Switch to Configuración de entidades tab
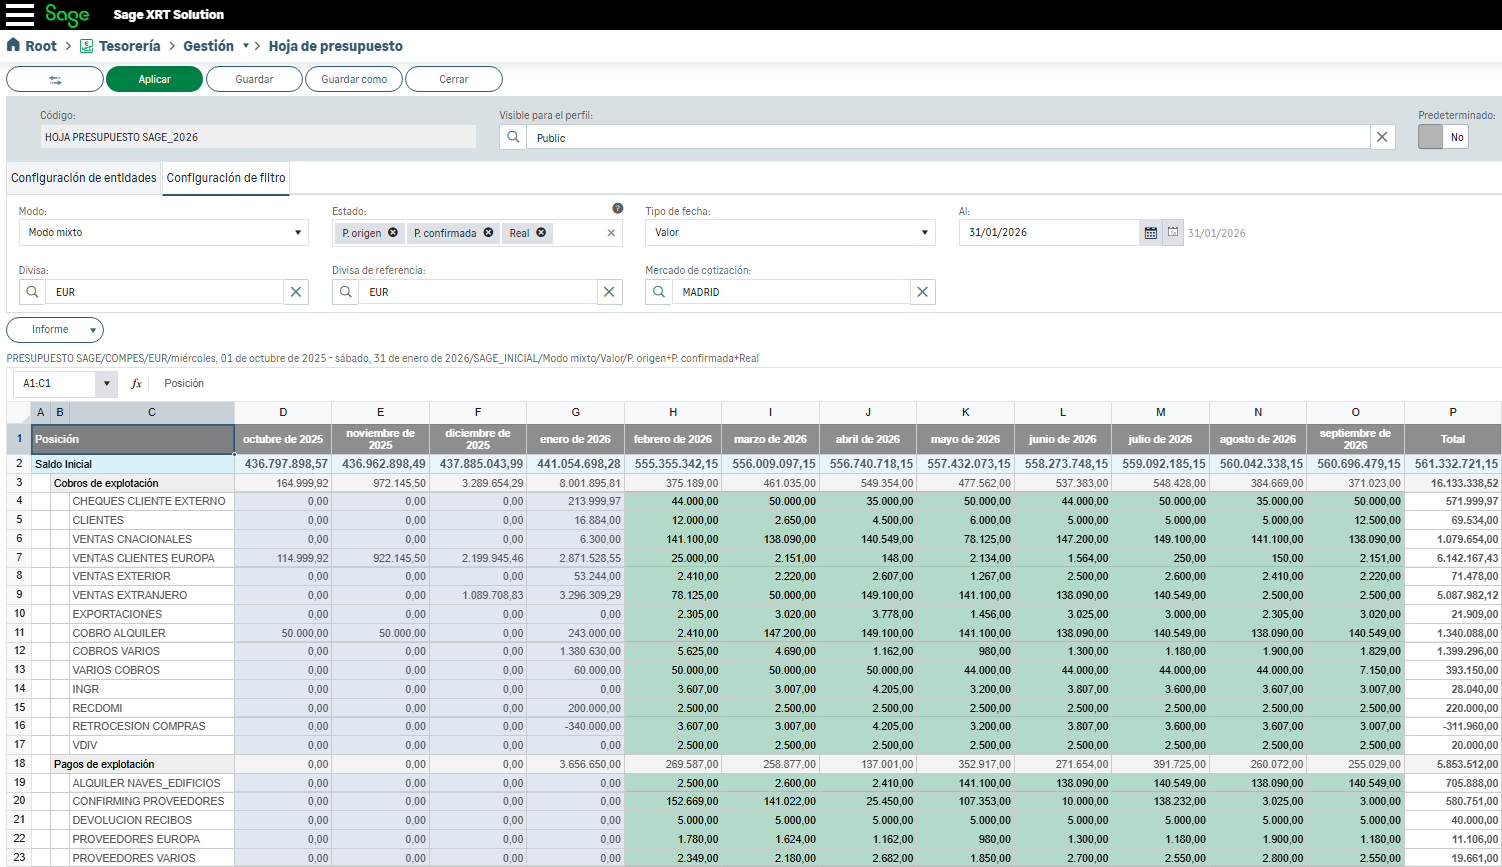 click(x=84, y=178)
